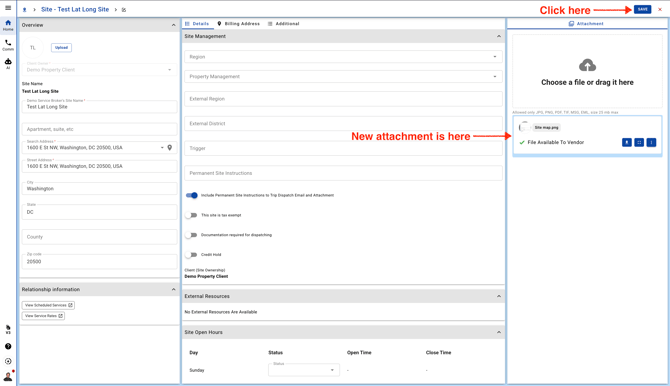The height and width of the screenshot is (386, 670).
Task: Click View Scheduled Services button
Action: pyautogui.click(x=48, y=305)
